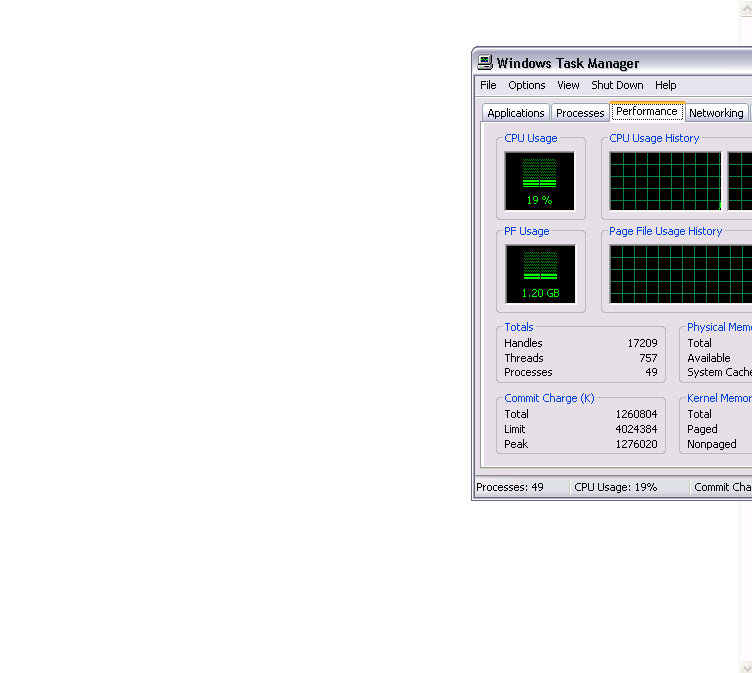The image size is (752, 673).
Task: Click the Threads label in Totals
Action: pyautogui.click(x=524, y=358)
